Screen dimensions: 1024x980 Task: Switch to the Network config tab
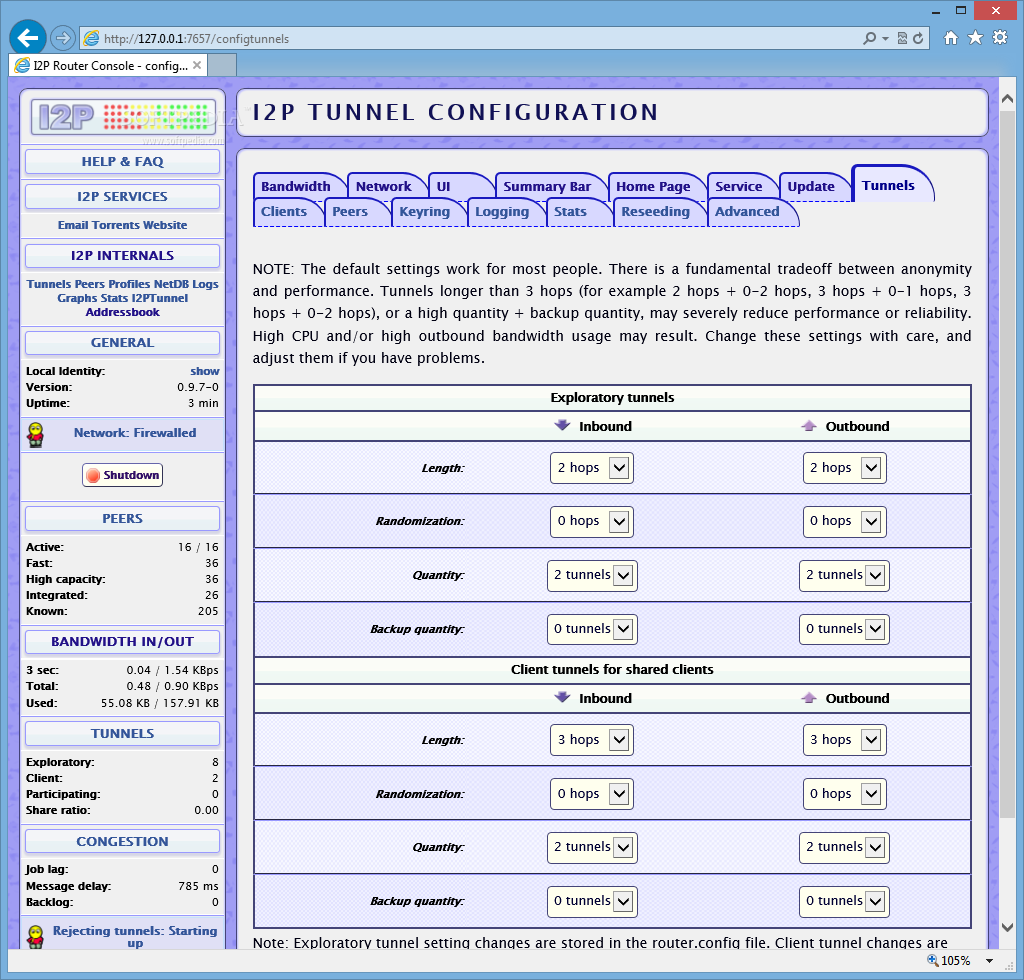pos(384,187)
